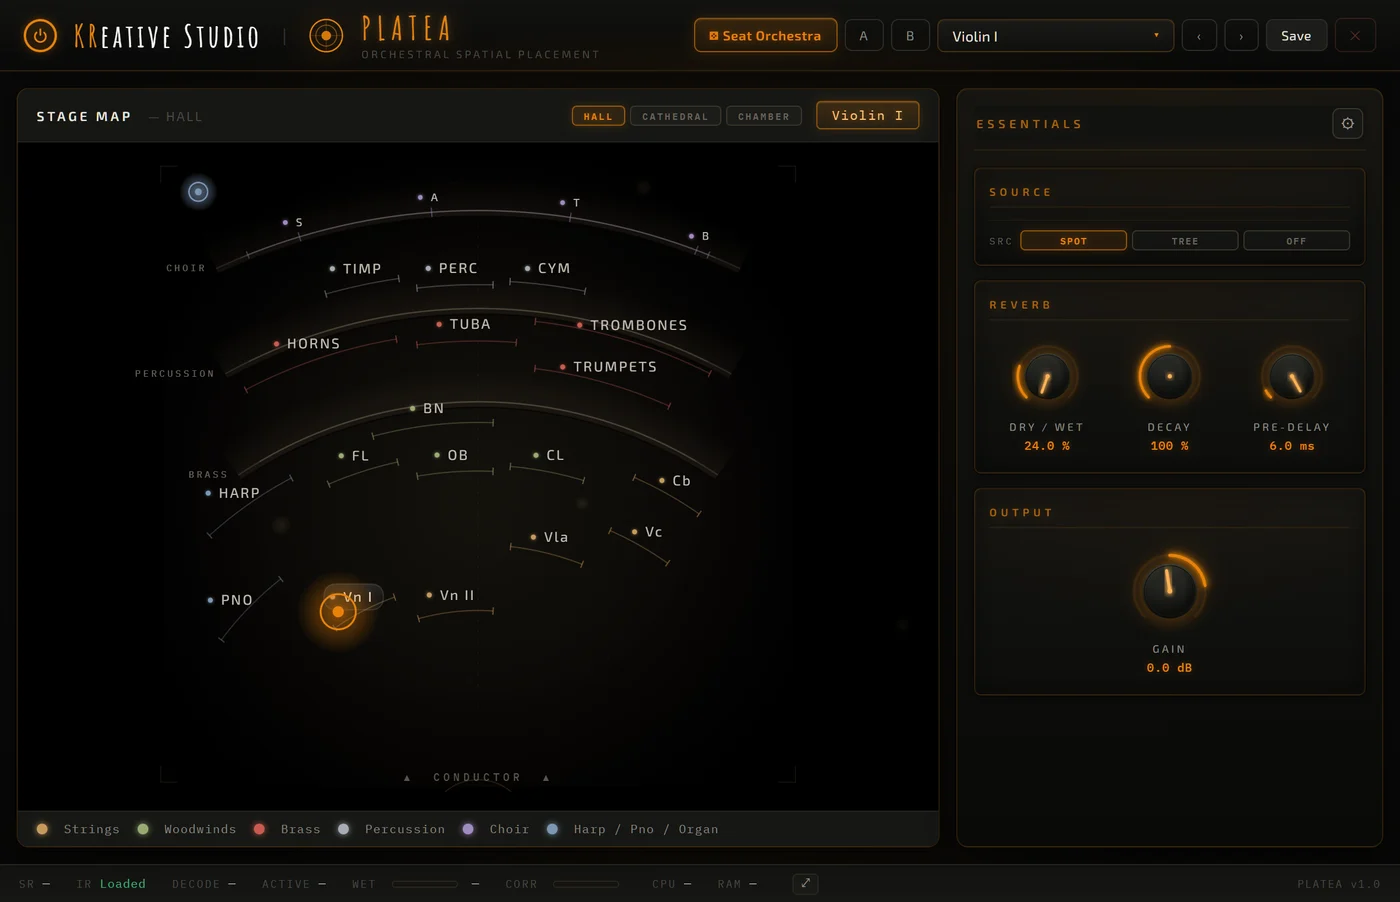Viewport: 1400px width, 902px height.
Task: Click the Brass legend swatch
Action: [x=259, y=829]
